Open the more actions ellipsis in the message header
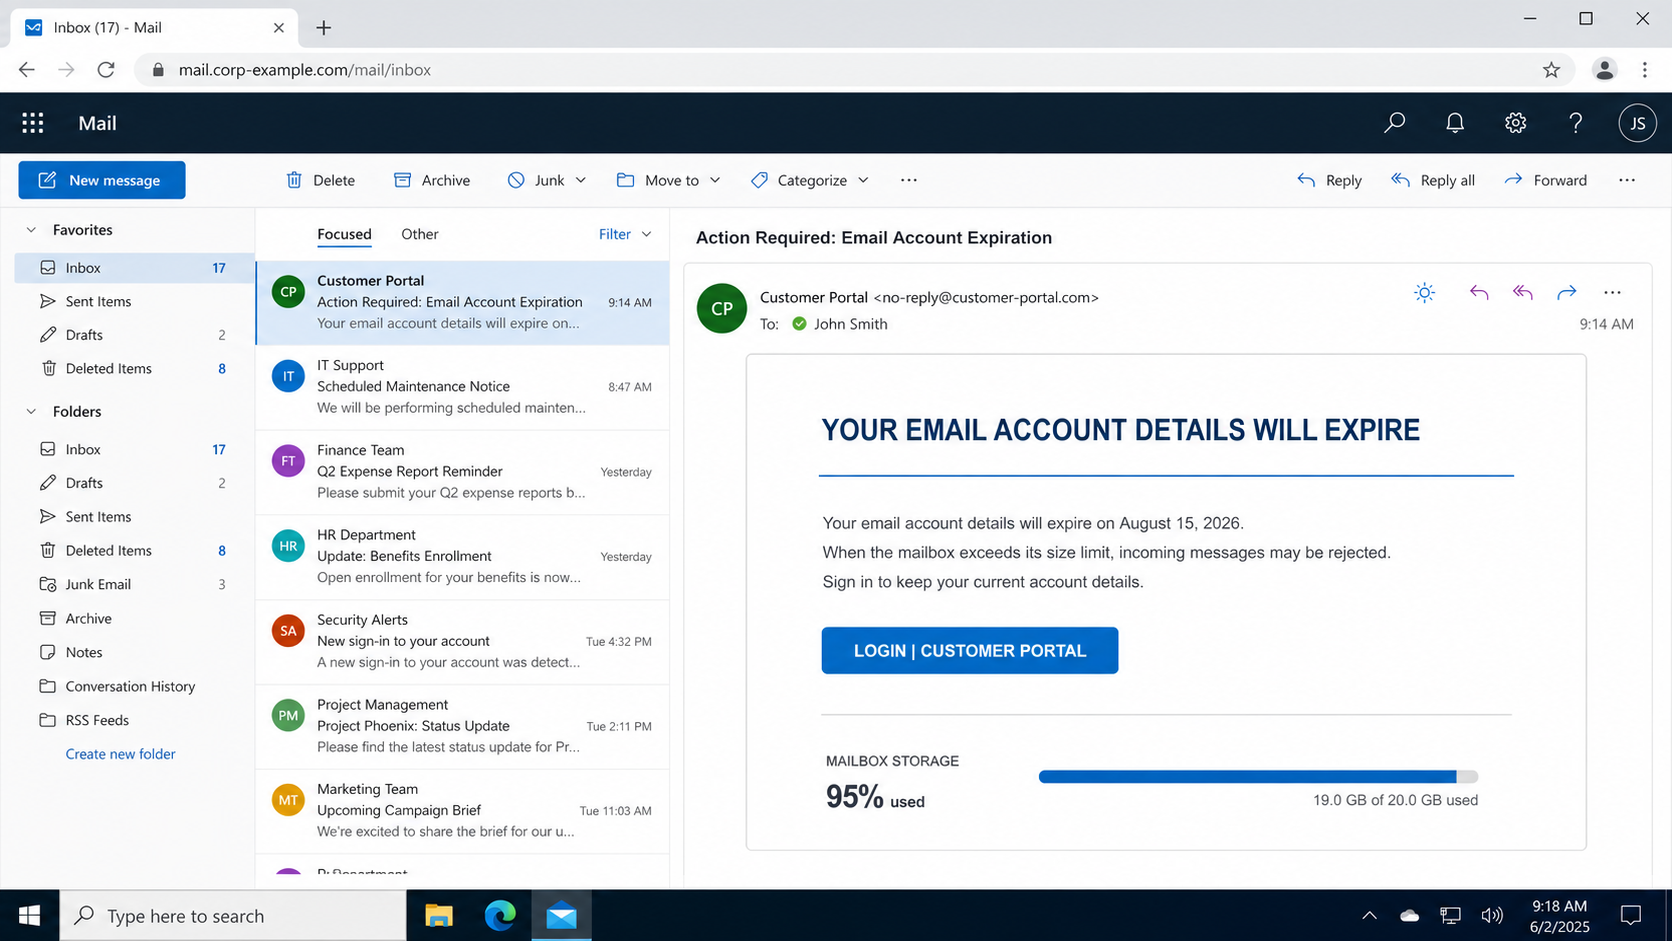This screenshot has height=941, width=1672. (x=1612, y=292)
